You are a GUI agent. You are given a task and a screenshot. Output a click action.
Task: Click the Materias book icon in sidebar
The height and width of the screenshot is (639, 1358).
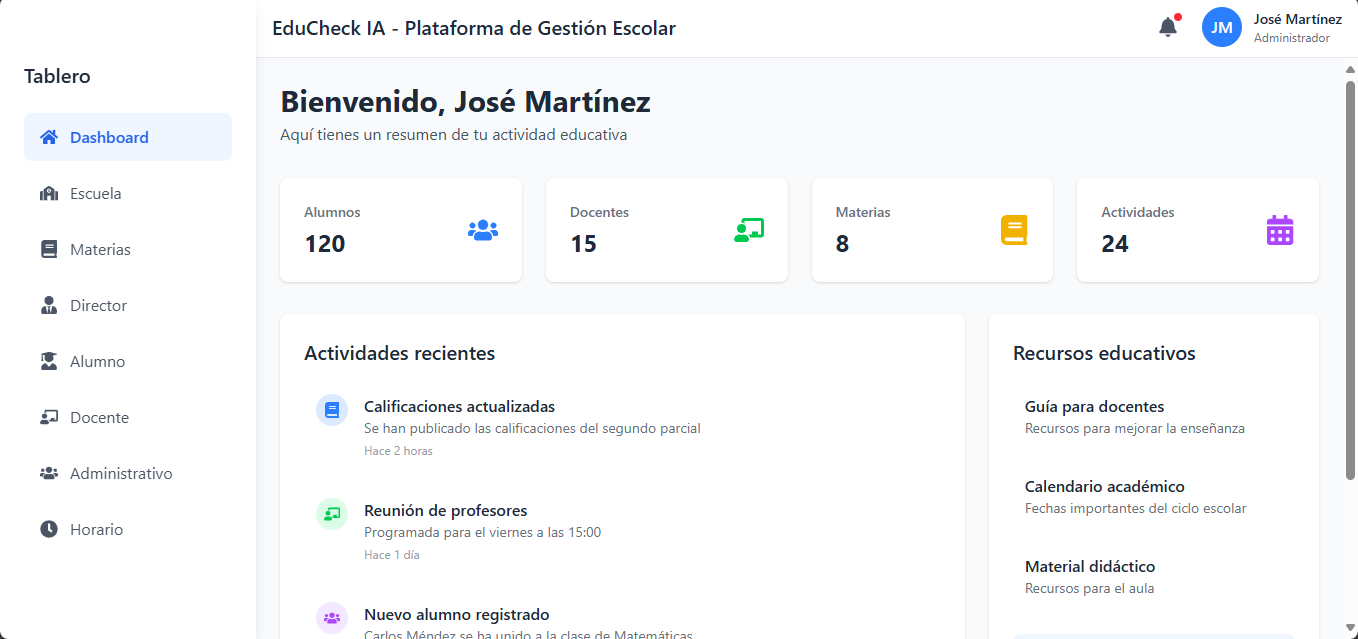coord(49,249)
